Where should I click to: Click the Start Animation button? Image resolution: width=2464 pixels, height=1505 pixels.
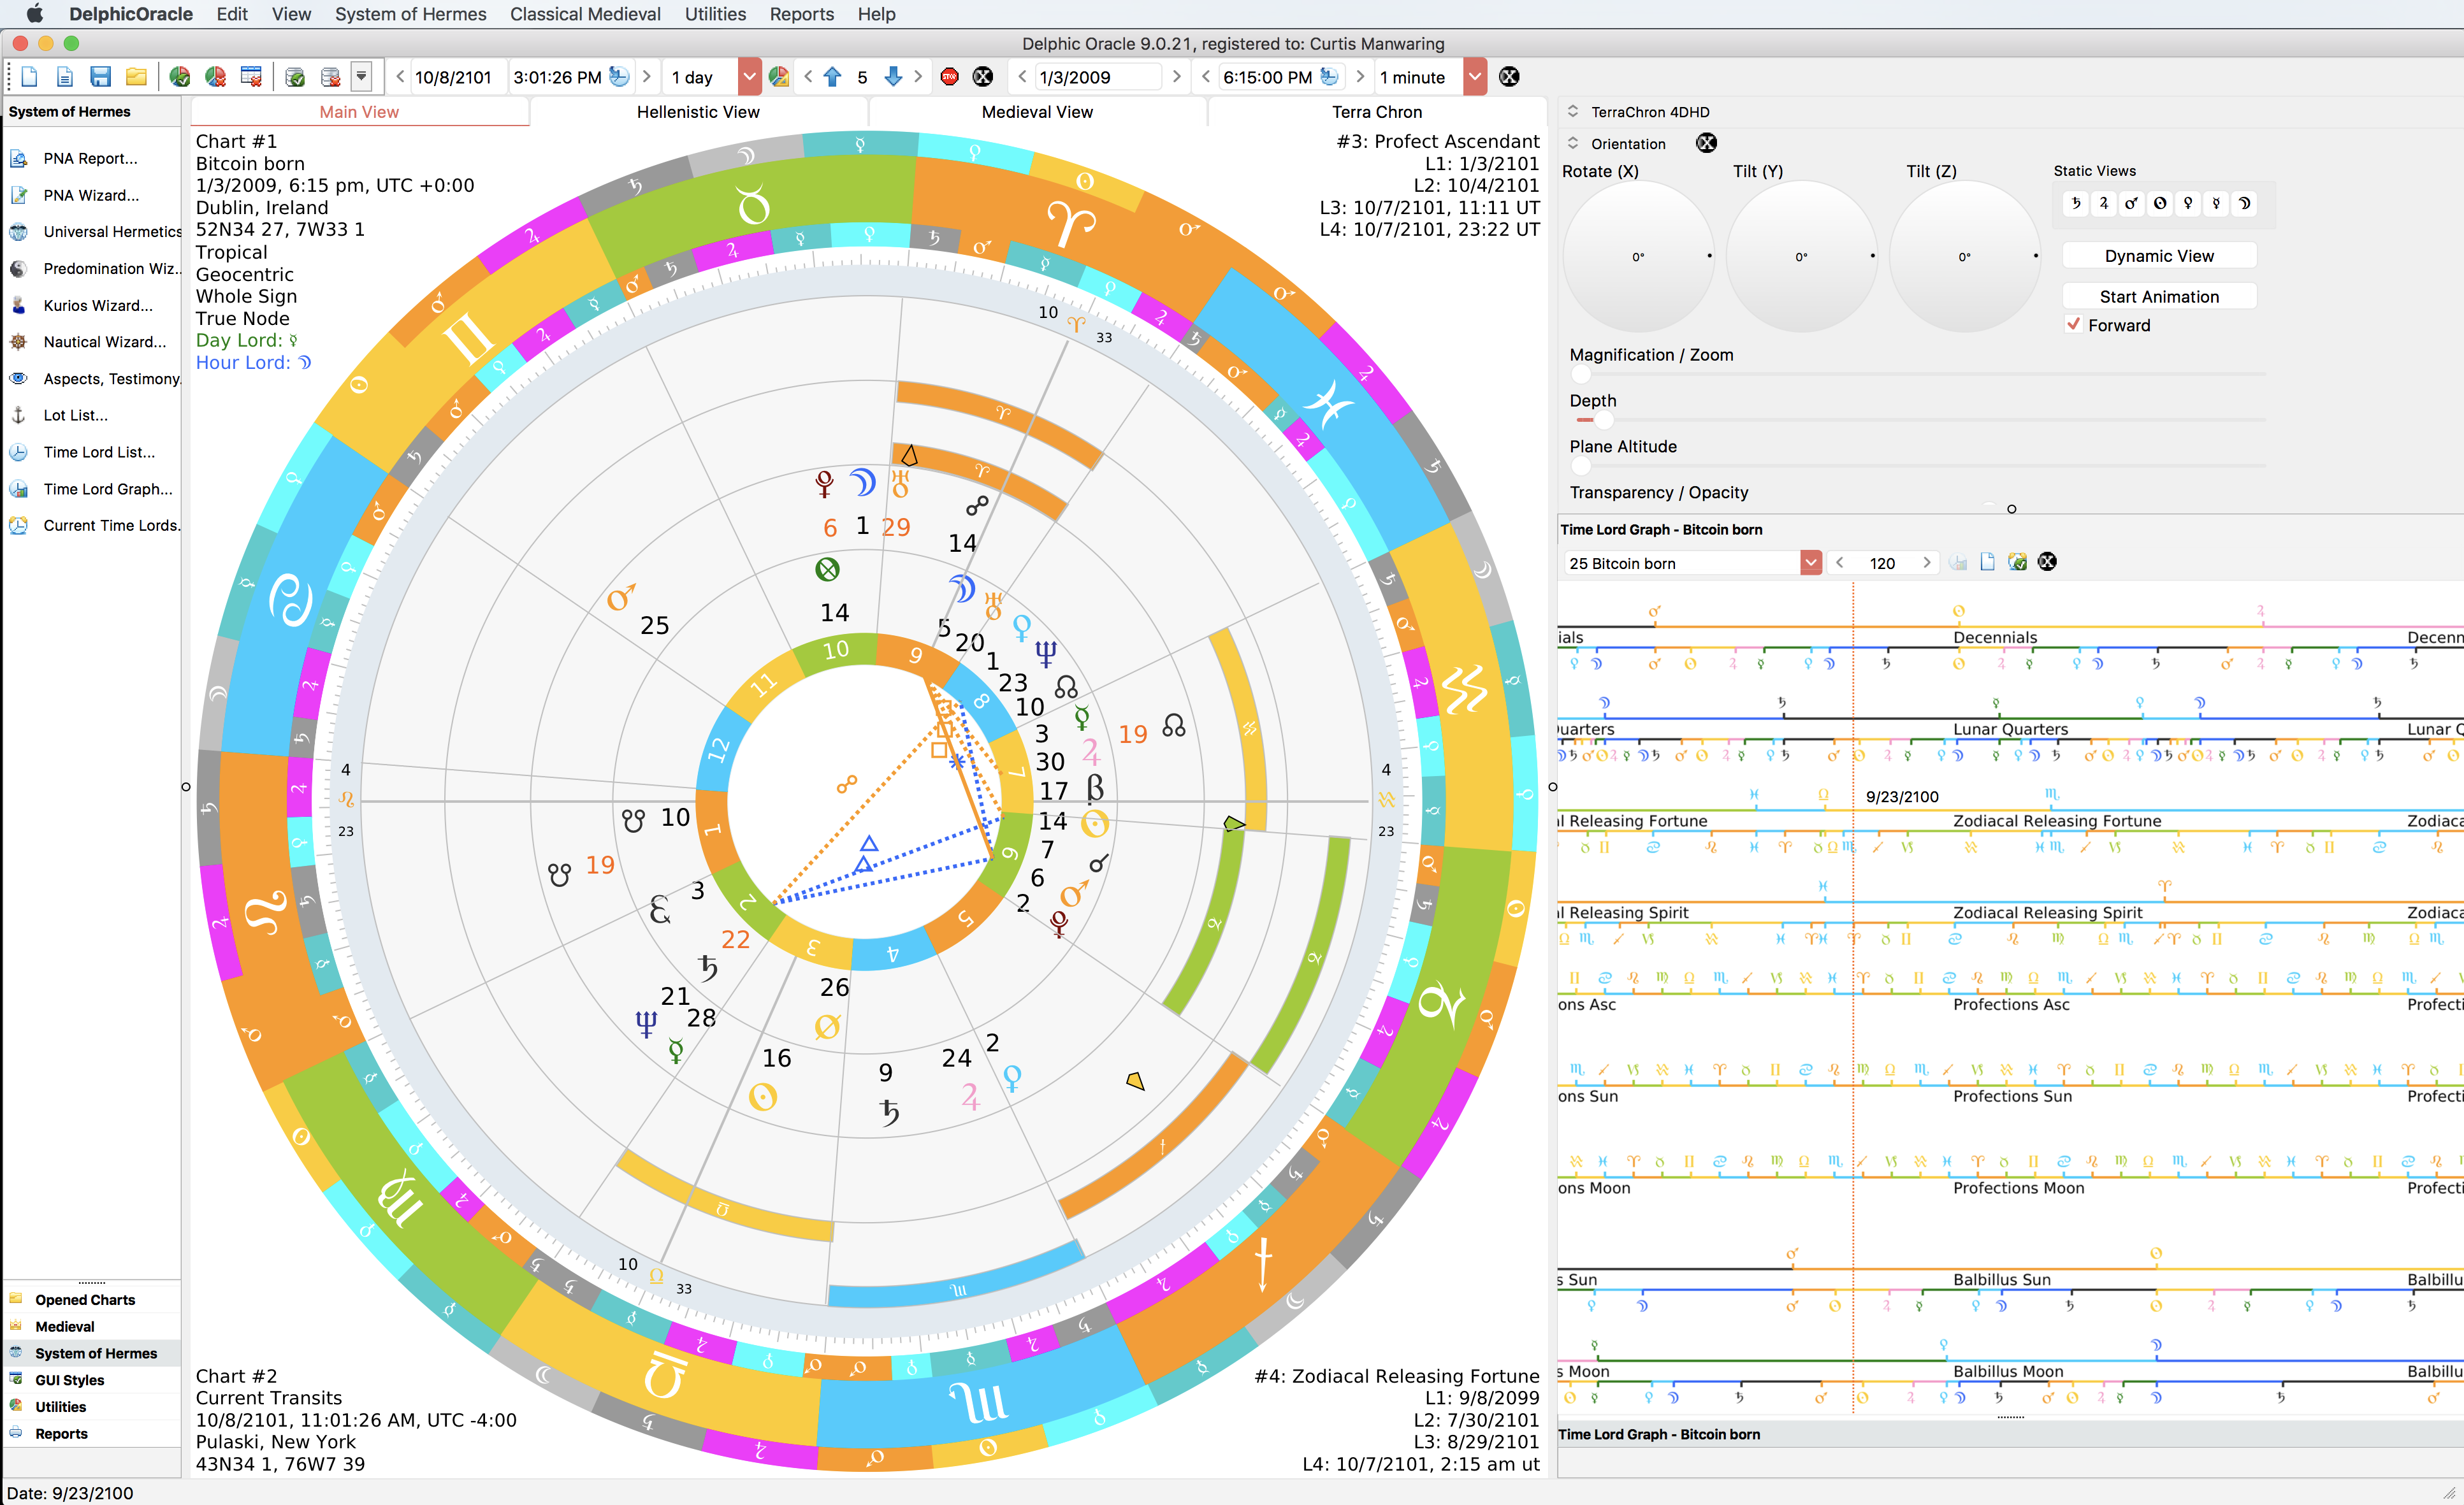pyautogui.click(x=2159, y=297)
